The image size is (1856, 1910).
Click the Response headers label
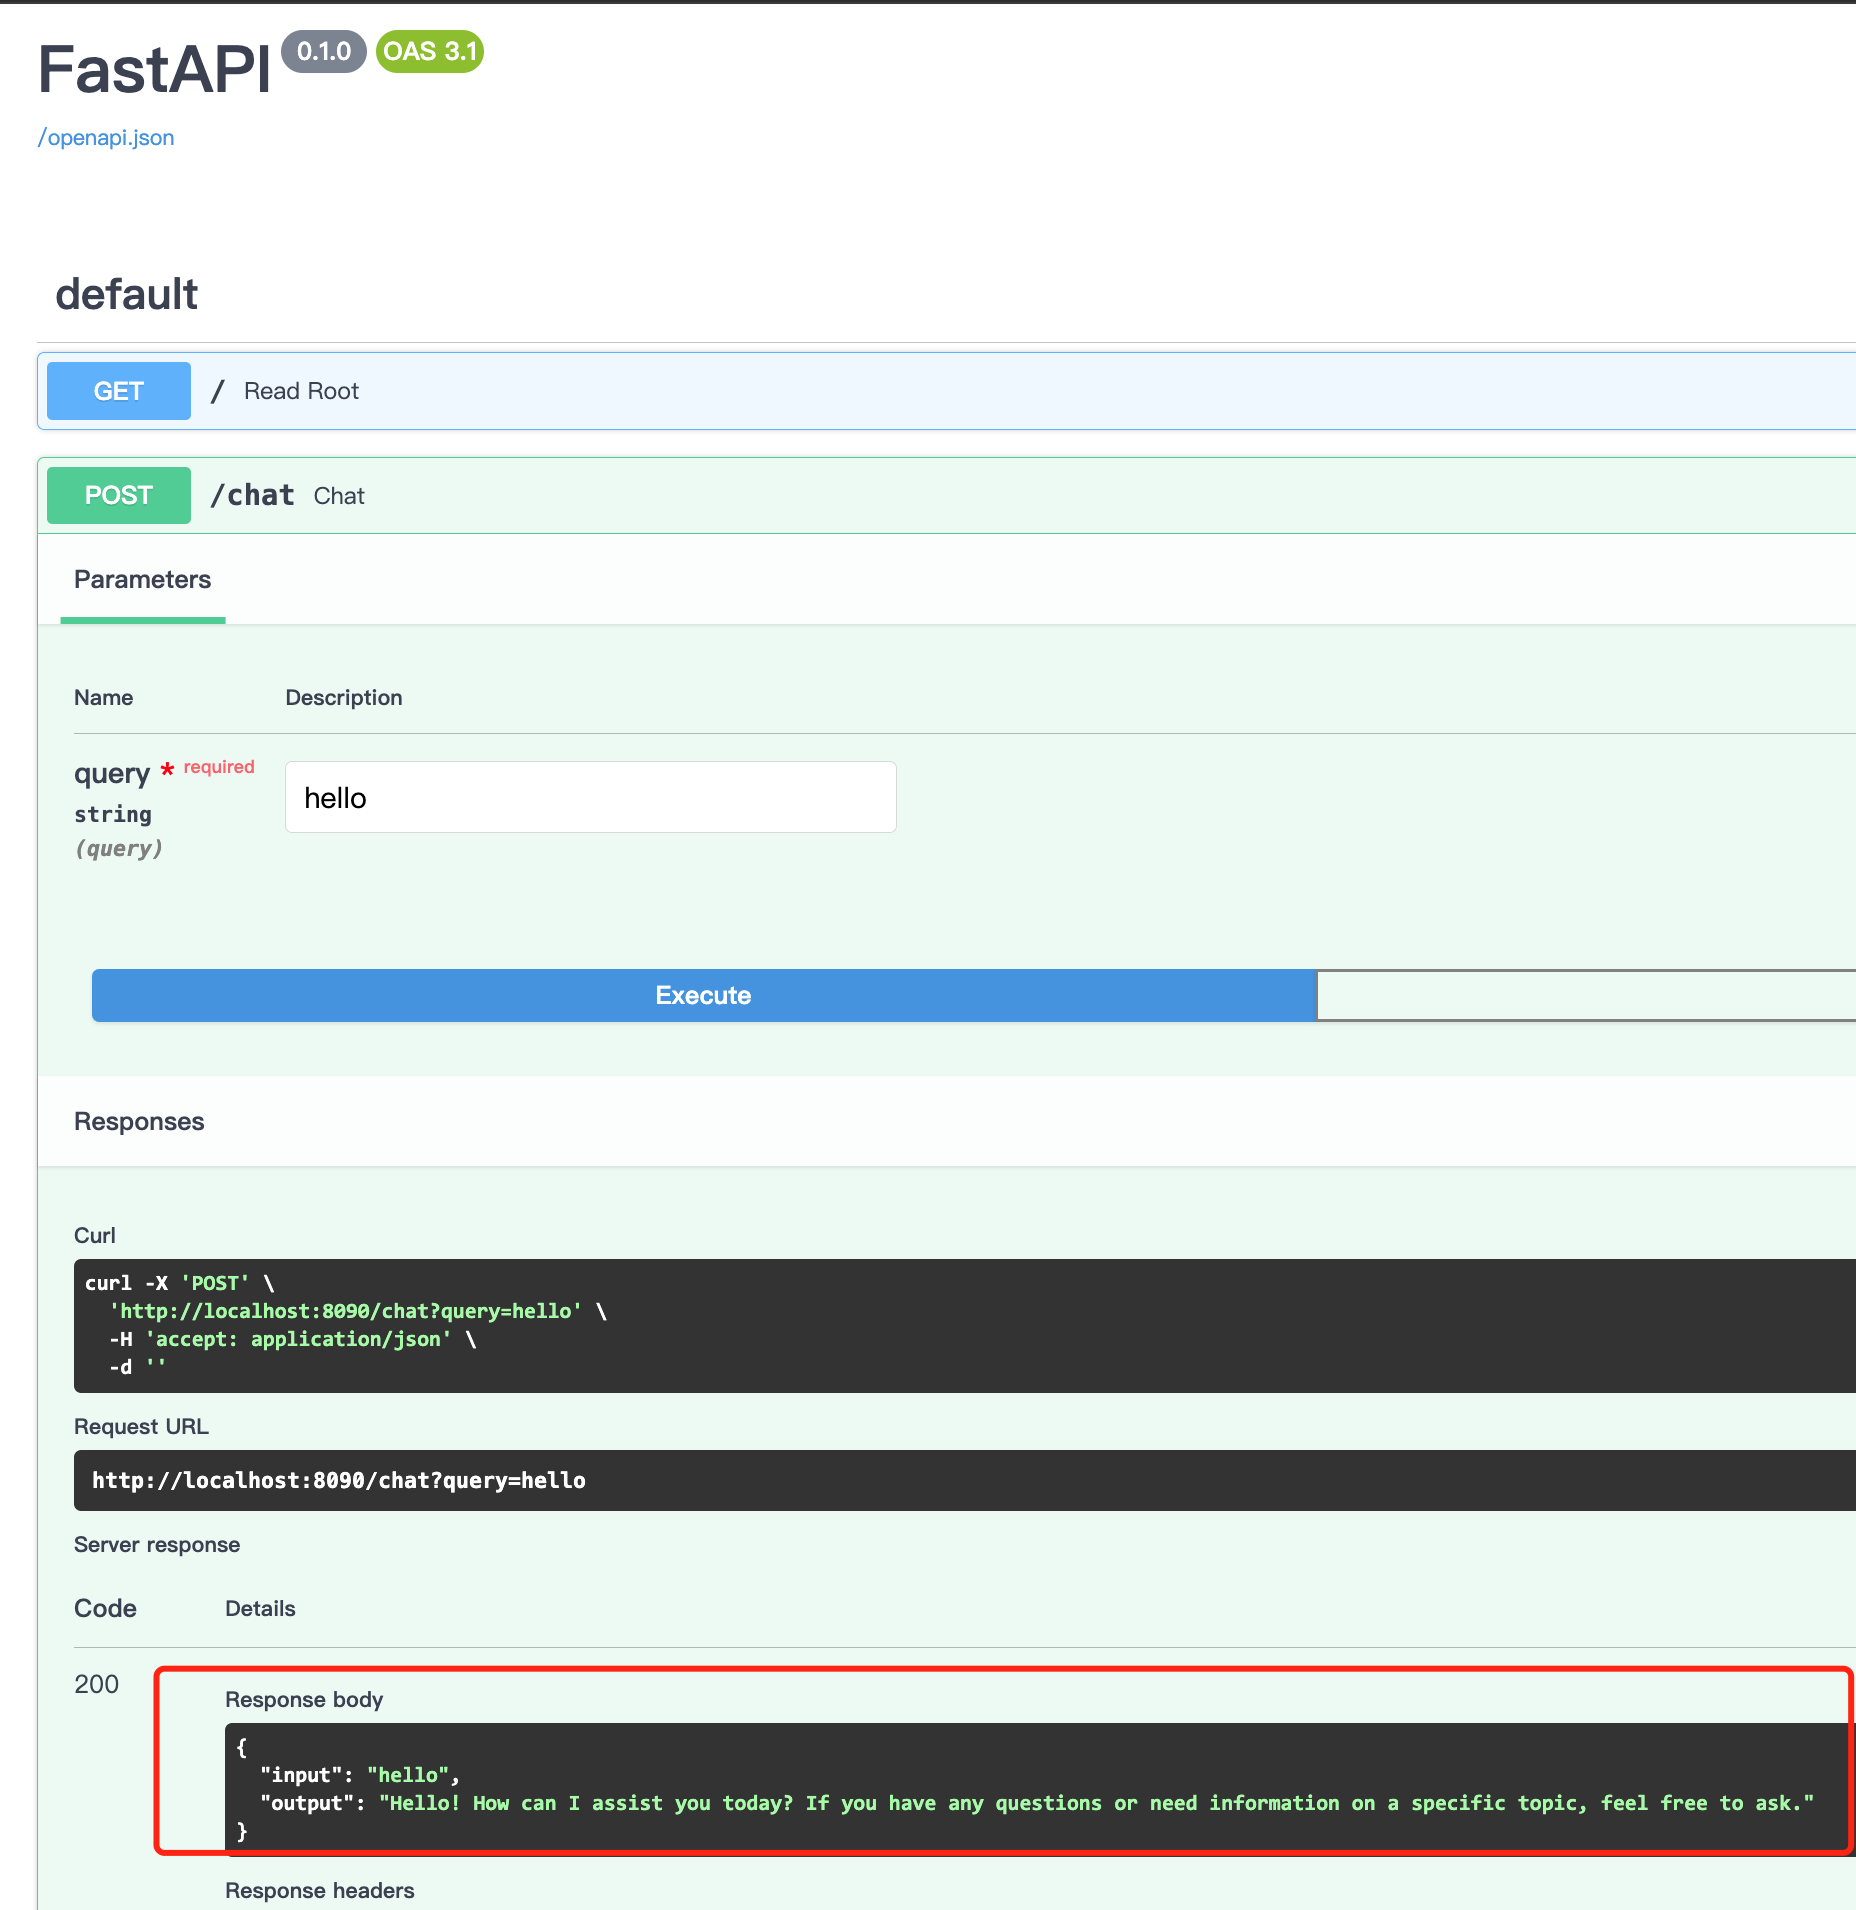320,1890
